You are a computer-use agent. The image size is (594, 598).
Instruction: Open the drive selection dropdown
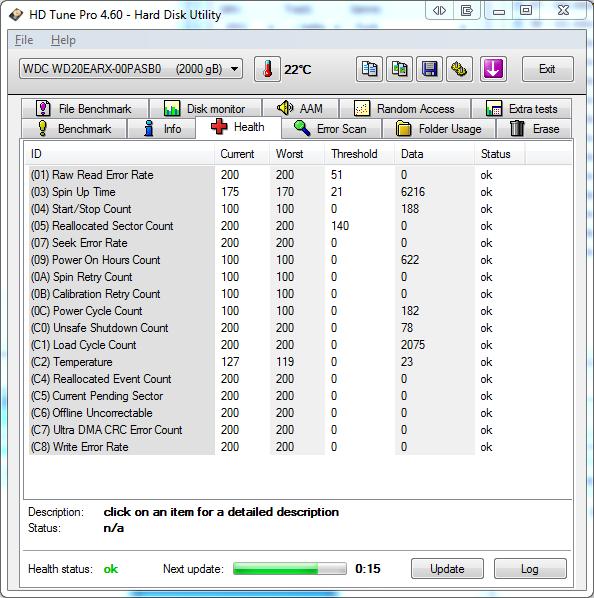coord(131,69)
